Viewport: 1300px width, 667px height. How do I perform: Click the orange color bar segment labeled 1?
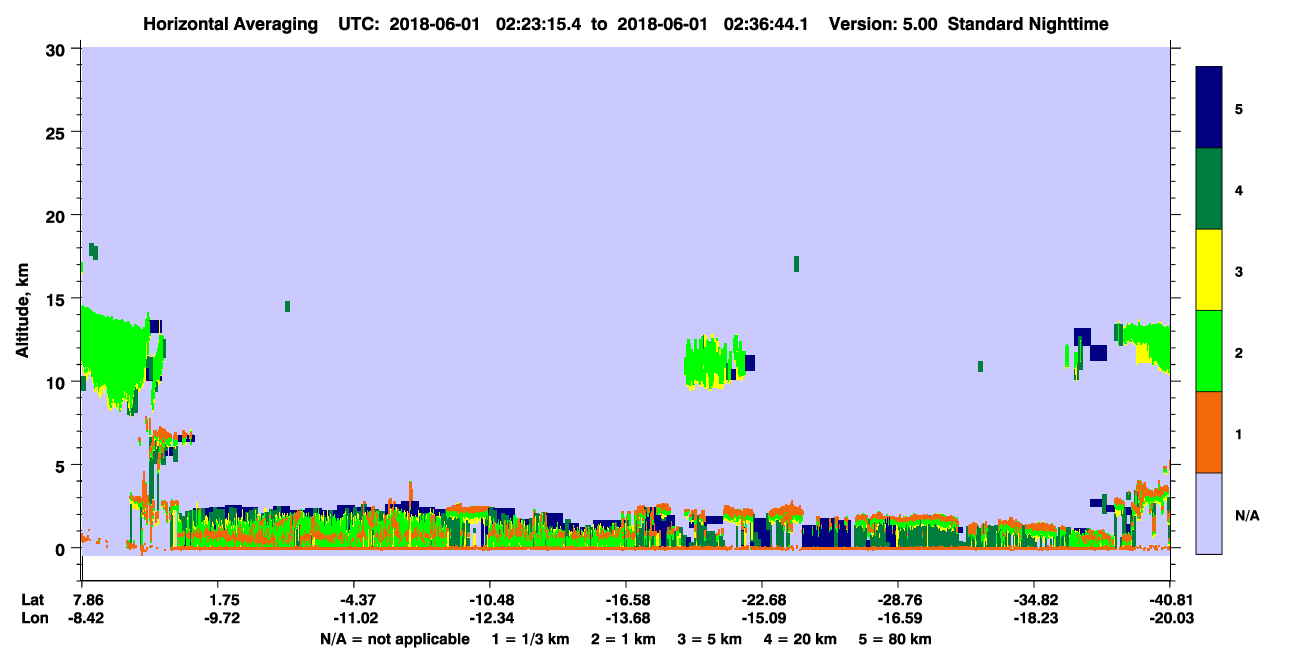coord(1209,432)
